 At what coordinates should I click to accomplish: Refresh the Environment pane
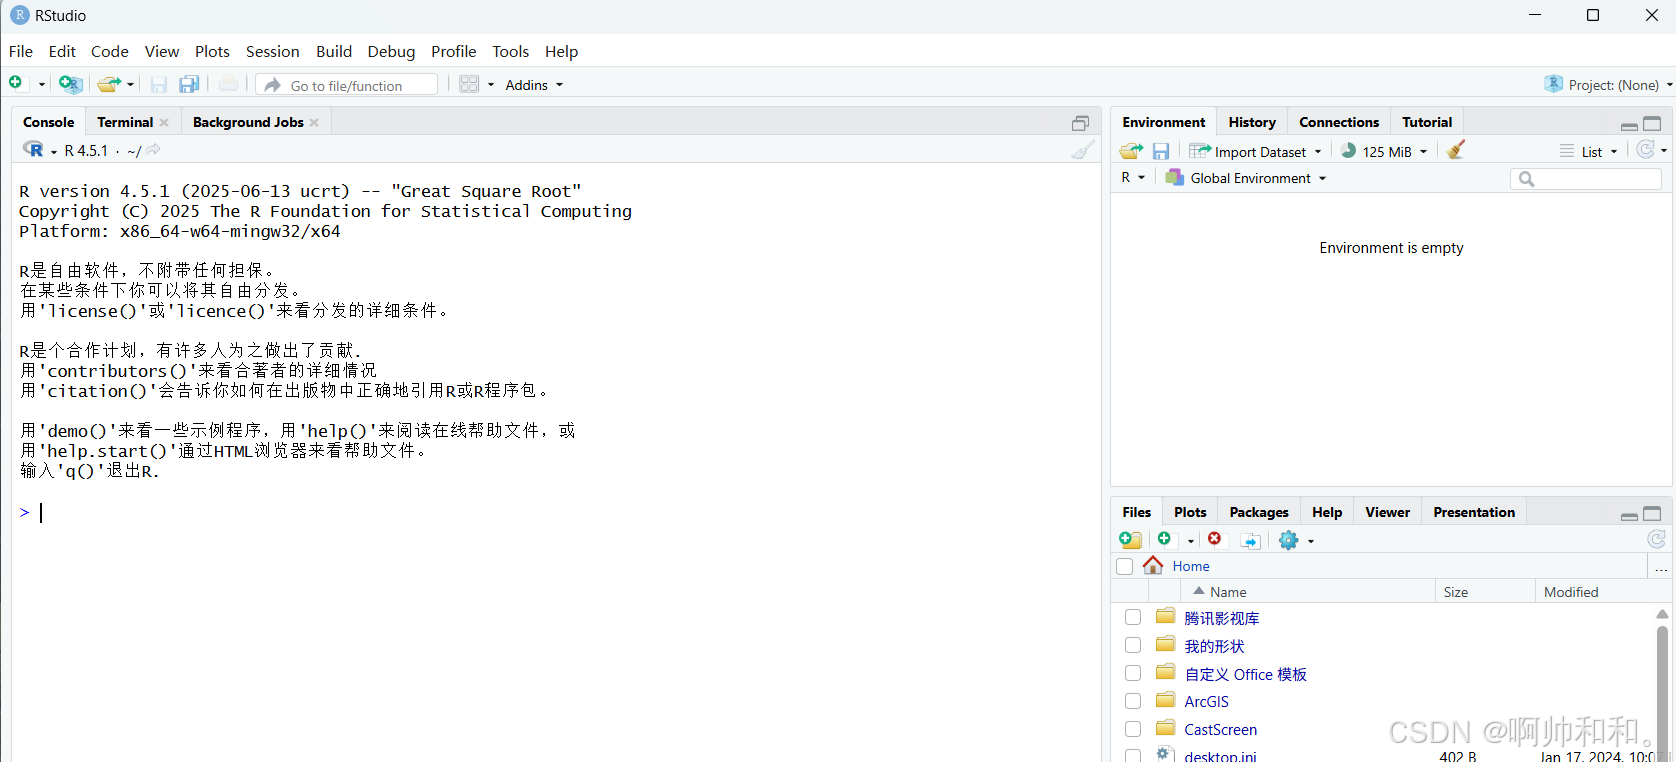click(x=1645, y=150)
